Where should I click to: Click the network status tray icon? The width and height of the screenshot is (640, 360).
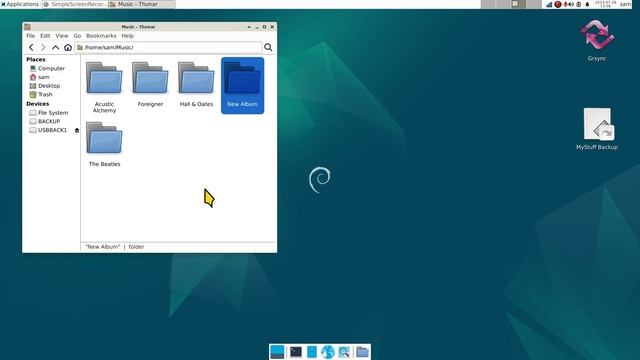point(549,4)
